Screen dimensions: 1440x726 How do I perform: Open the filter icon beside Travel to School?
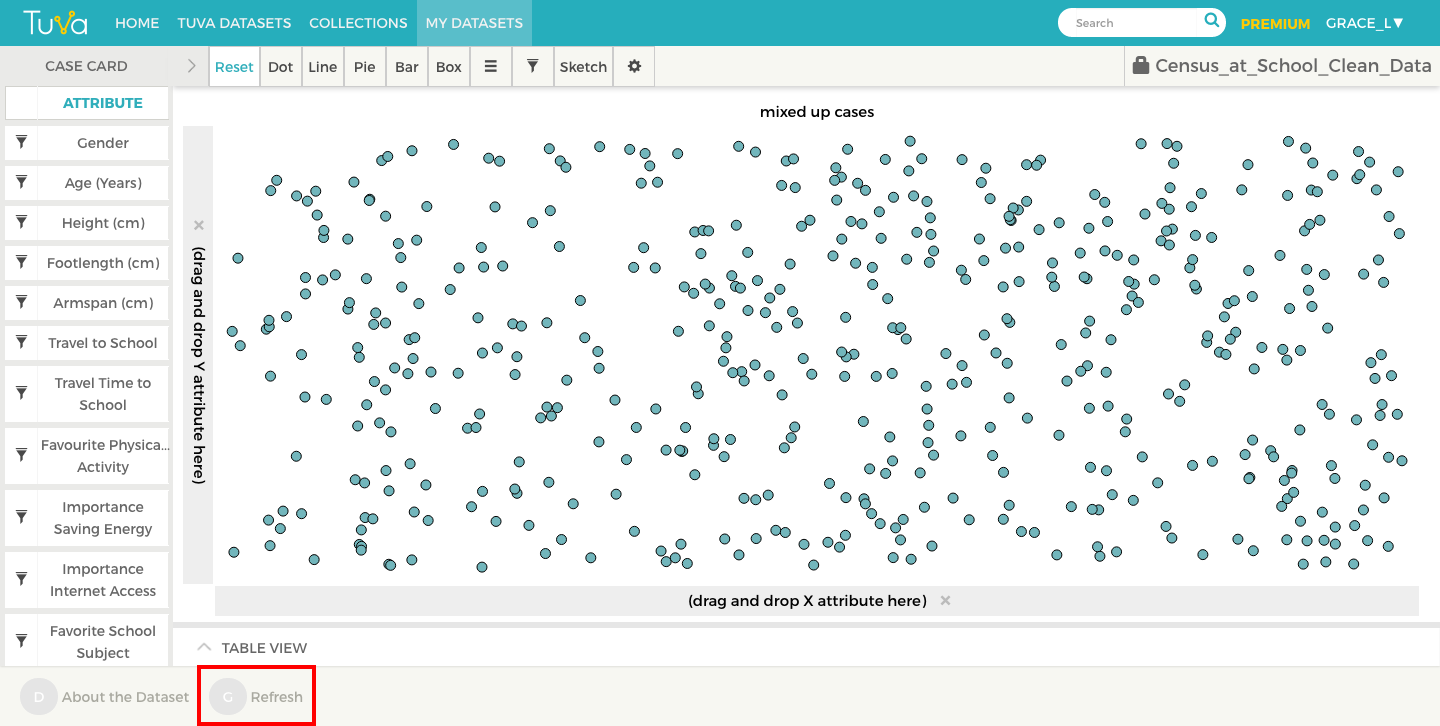pos(21,342)
